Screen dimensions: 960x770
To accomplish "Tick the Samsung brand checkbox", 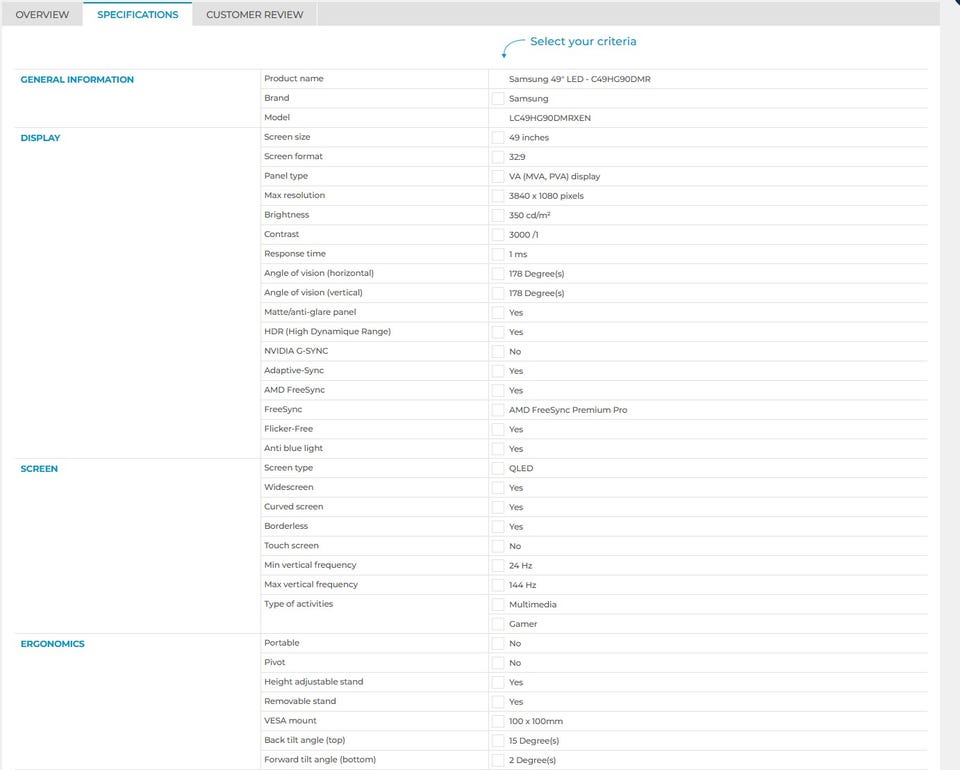I will point(498,99).
